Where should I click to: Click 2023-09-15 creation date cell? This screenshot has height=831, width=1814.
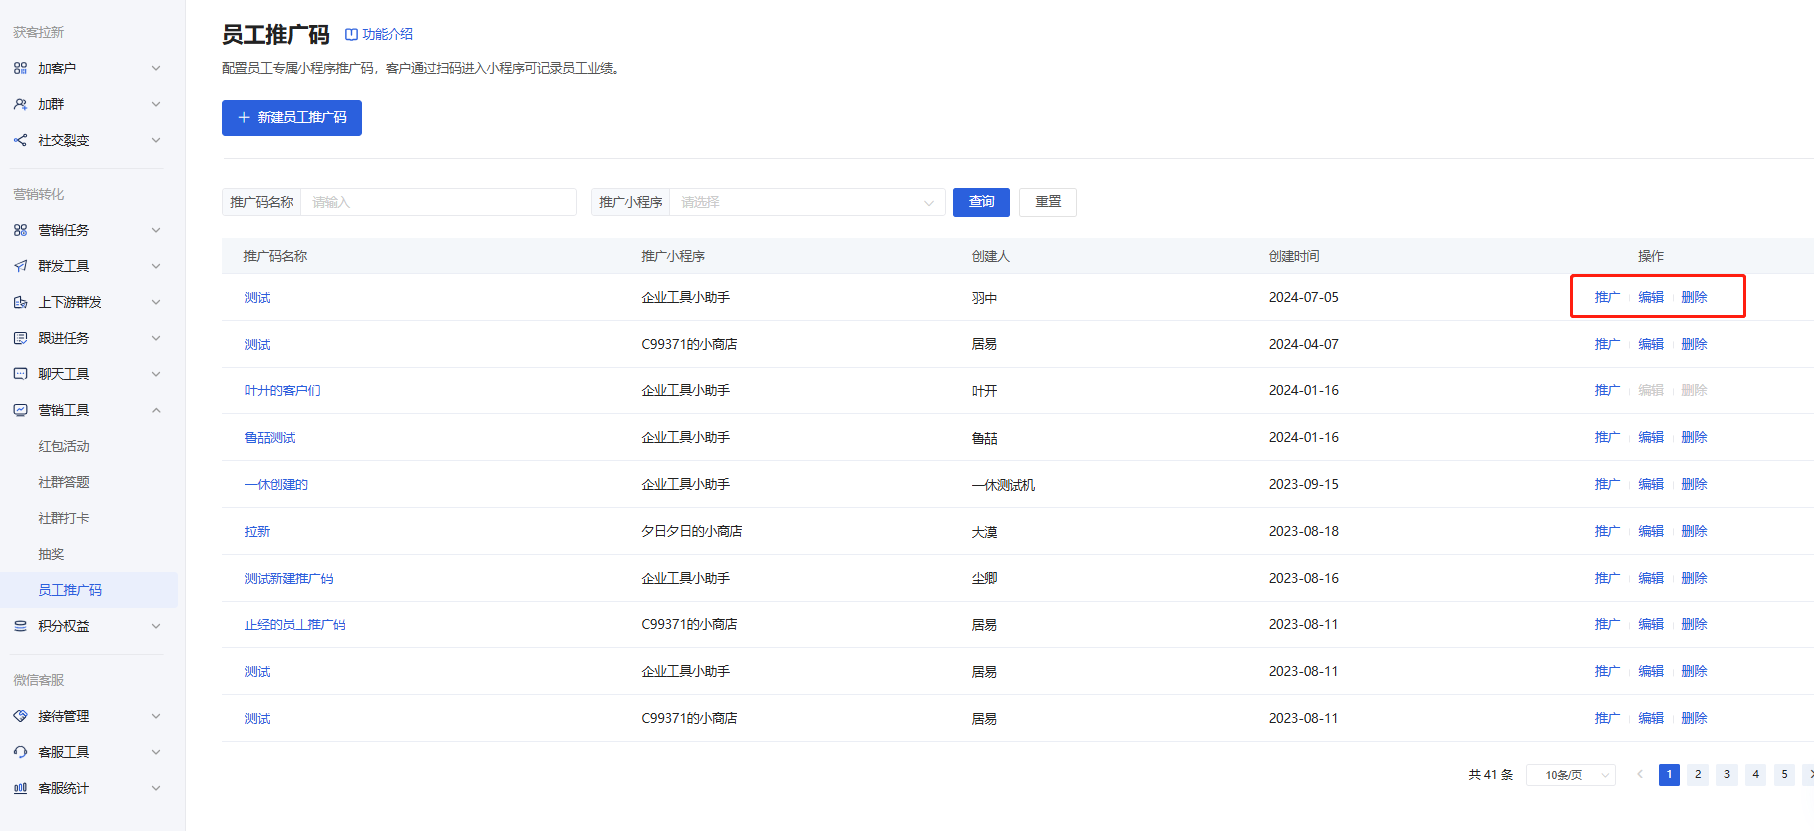(1304, 484)
